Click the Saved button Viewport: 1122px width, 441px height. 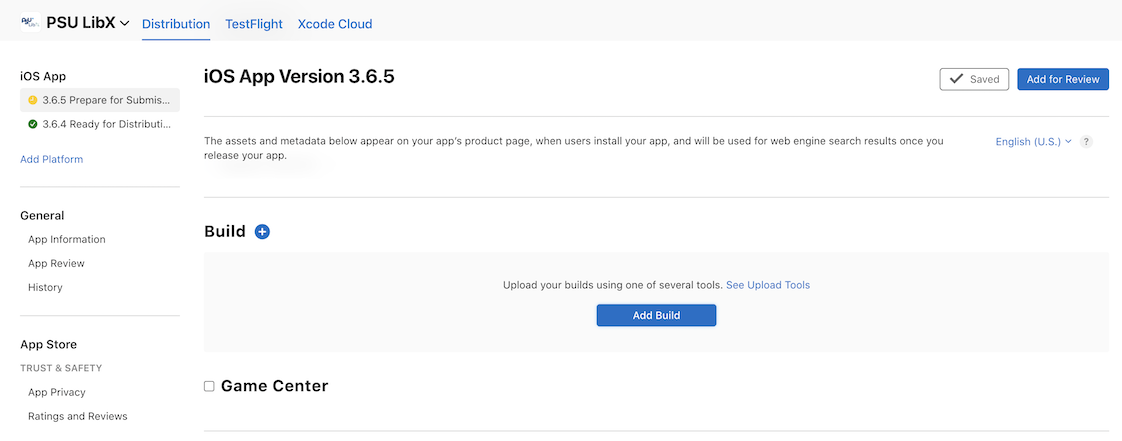pos(974,79)
